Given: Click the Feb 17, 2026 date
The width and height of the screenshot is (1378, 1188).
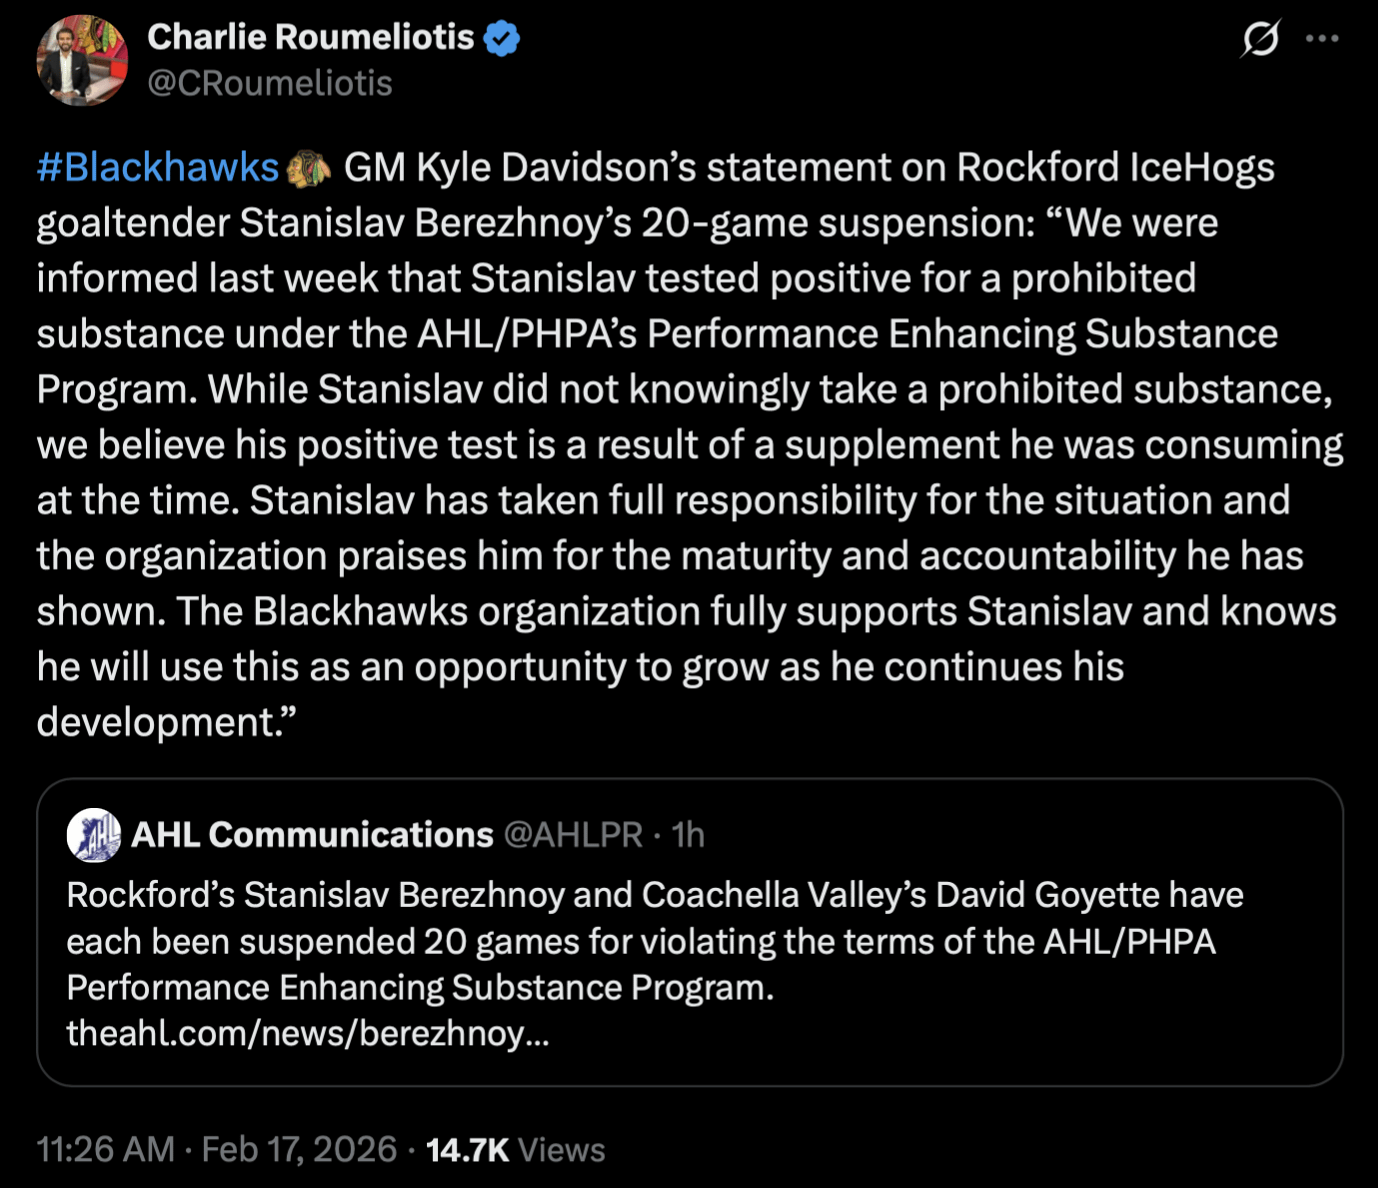Looking at the screenshot, I should 299,1149.
